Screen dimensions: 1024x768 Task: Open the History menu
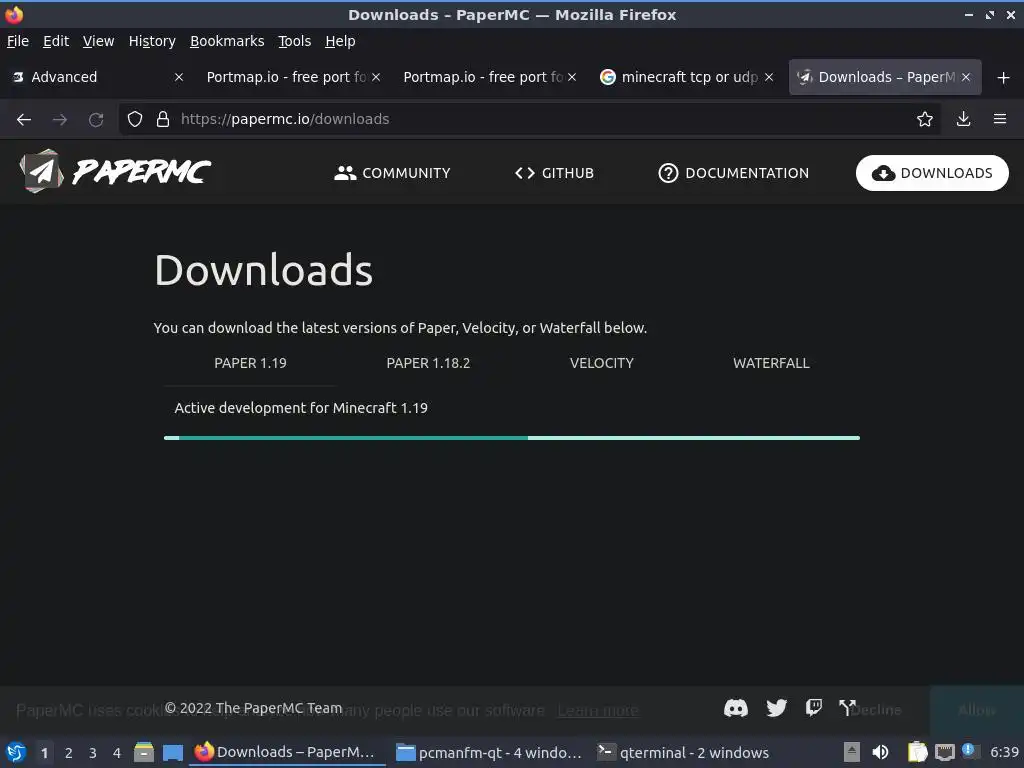[x=152, y=41]
